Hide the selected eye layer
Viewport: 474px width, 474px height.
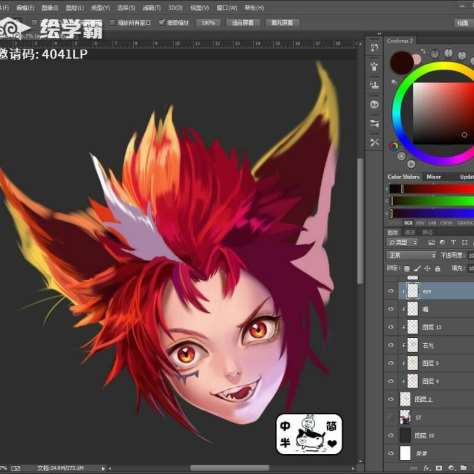[x=391, y=291]
